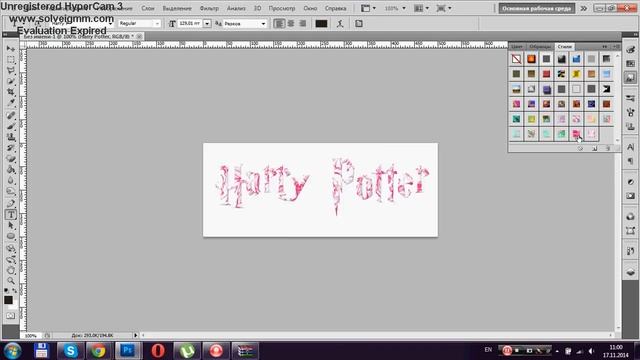
Task: Click the 100% zoom field in status bar
Action: click(x=31, y=336)
